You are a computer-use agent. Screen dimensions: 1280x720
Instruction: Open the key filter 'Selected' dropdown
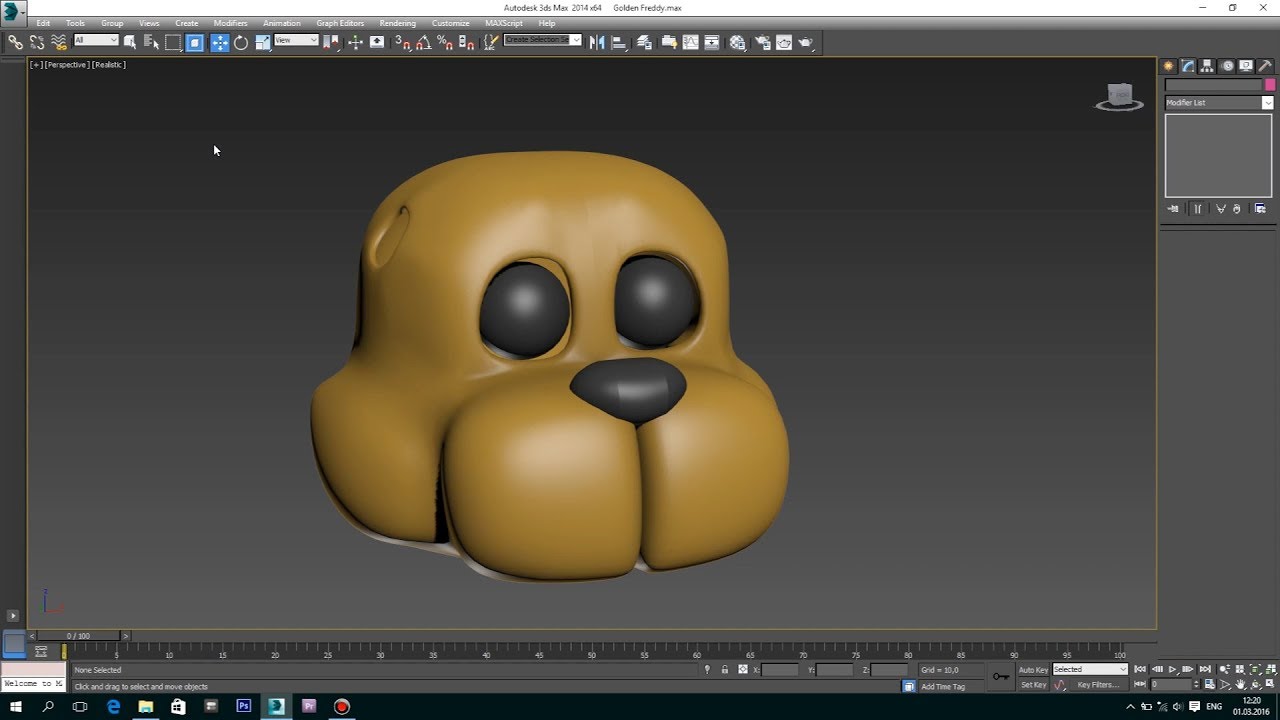(x=1090, y=669)
